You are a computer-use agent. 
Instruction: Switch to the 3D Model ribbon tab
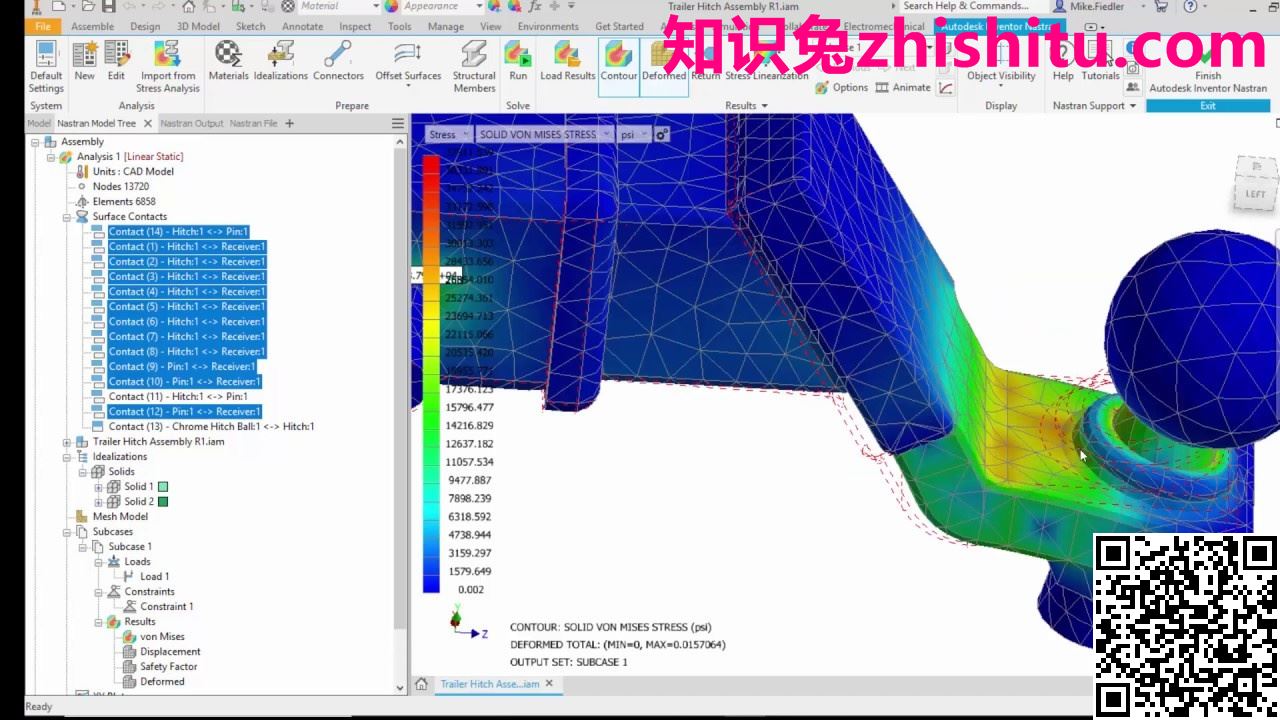(x=198, y=26)
